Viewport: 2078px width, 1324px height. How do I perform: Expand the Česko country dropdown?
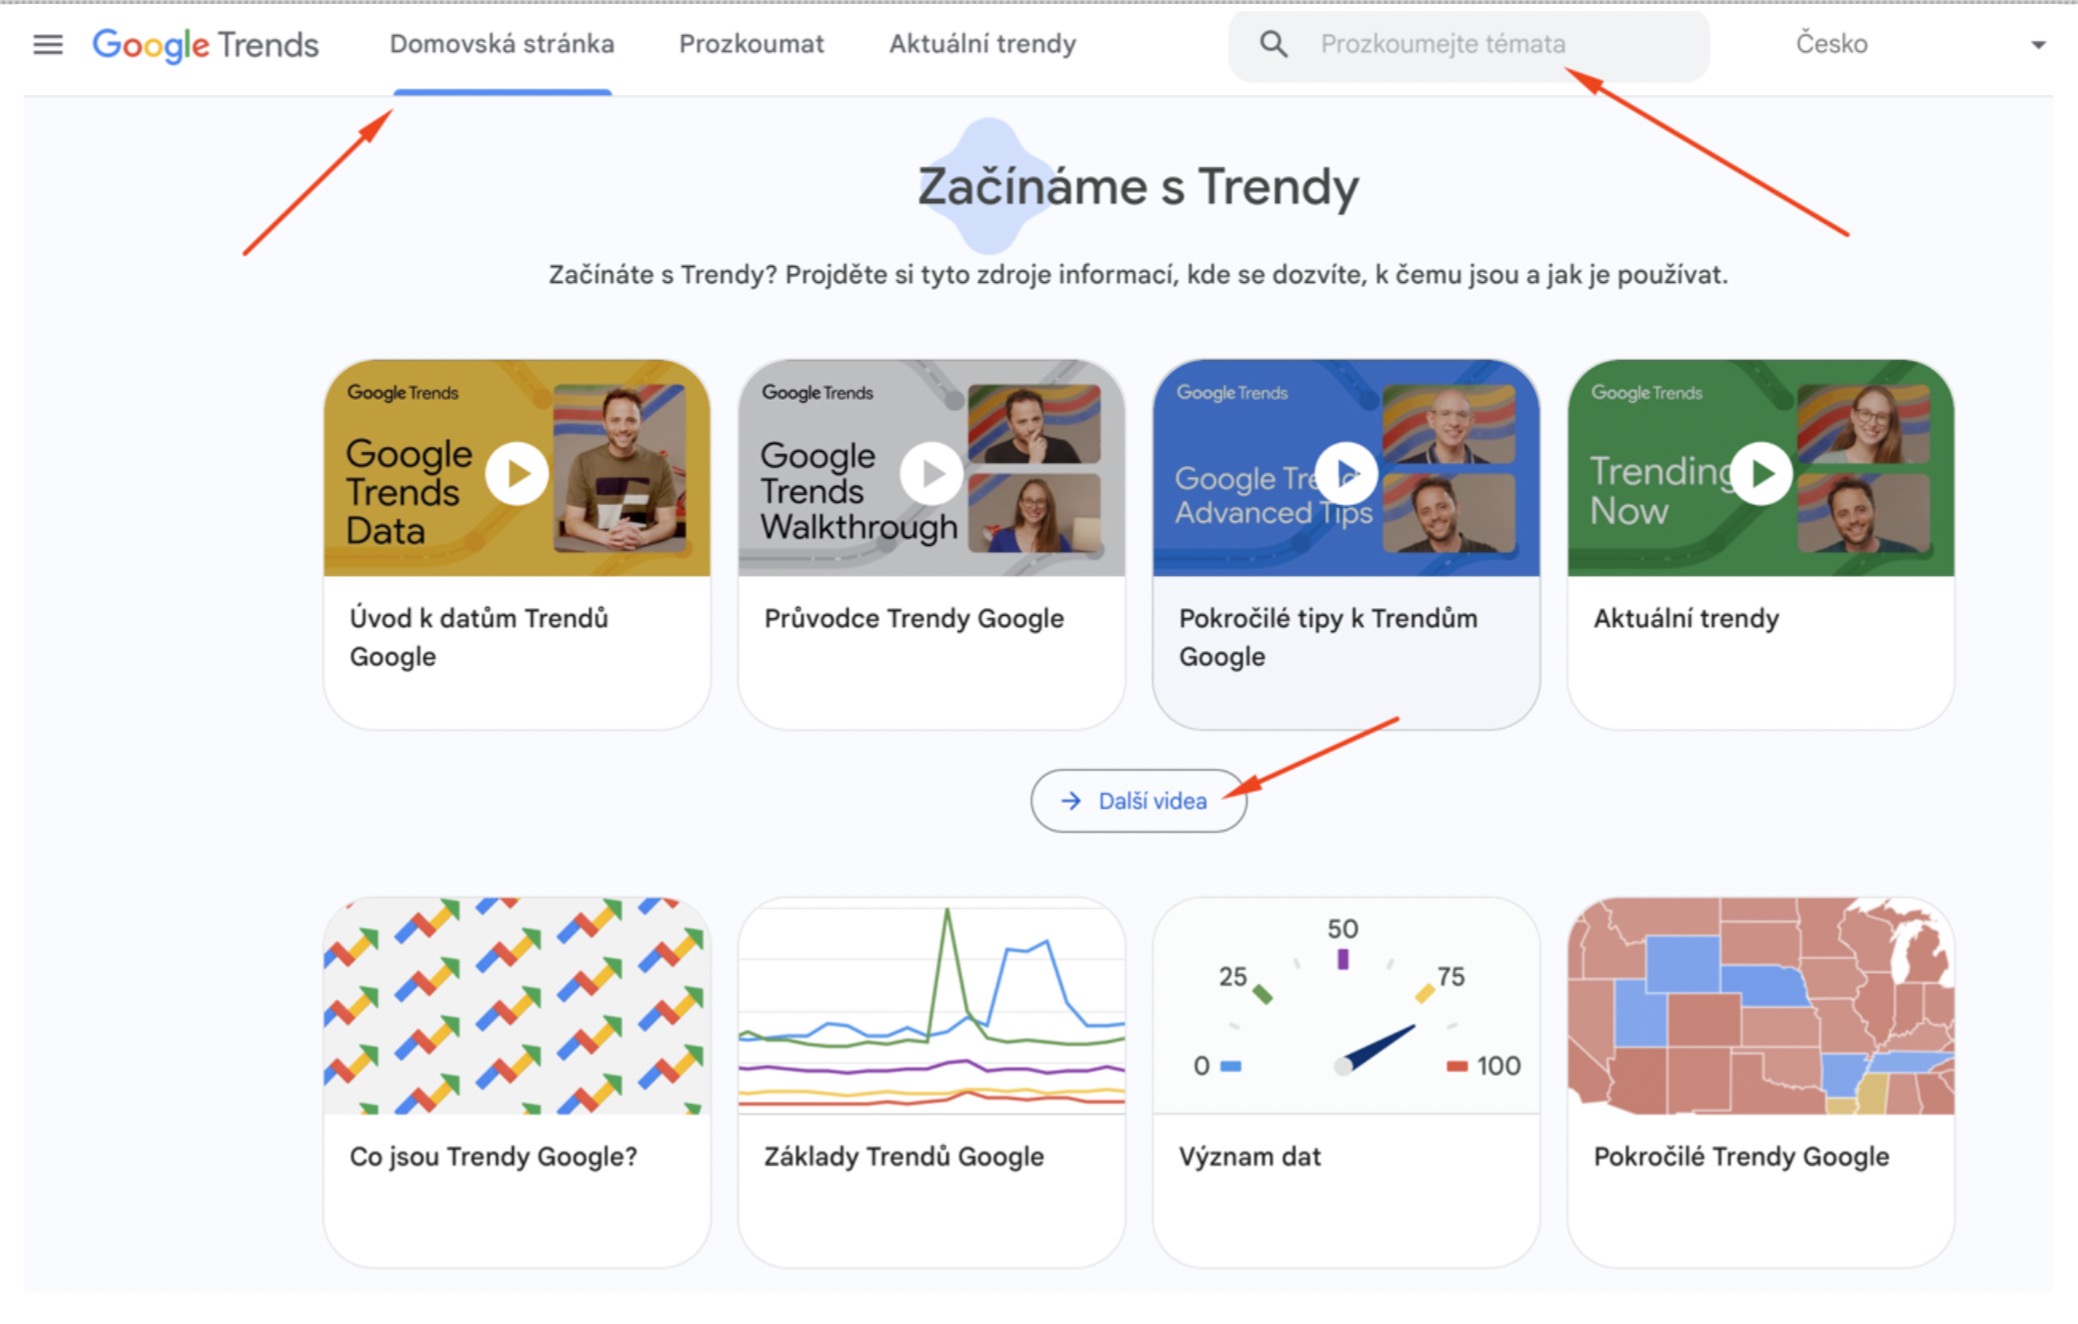(2037, 44)
